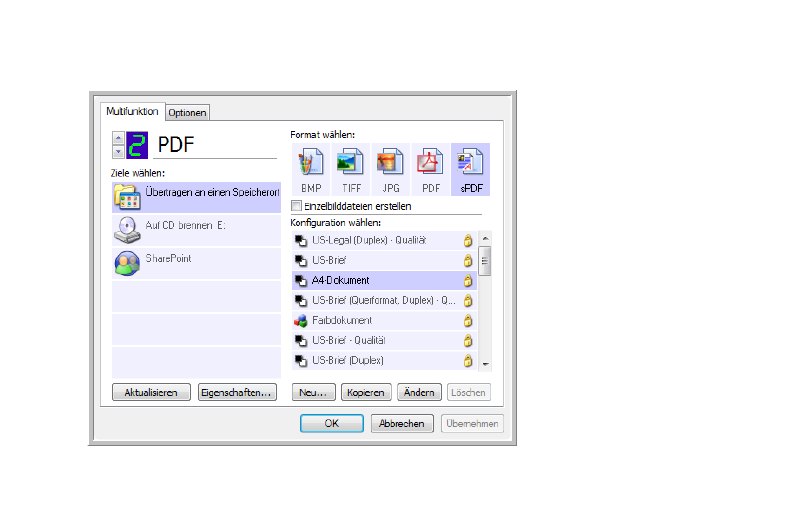The image size is (792, 518).
Task: Click lock icon on US-Legal (Duplex) row
Action: point(468,240)
